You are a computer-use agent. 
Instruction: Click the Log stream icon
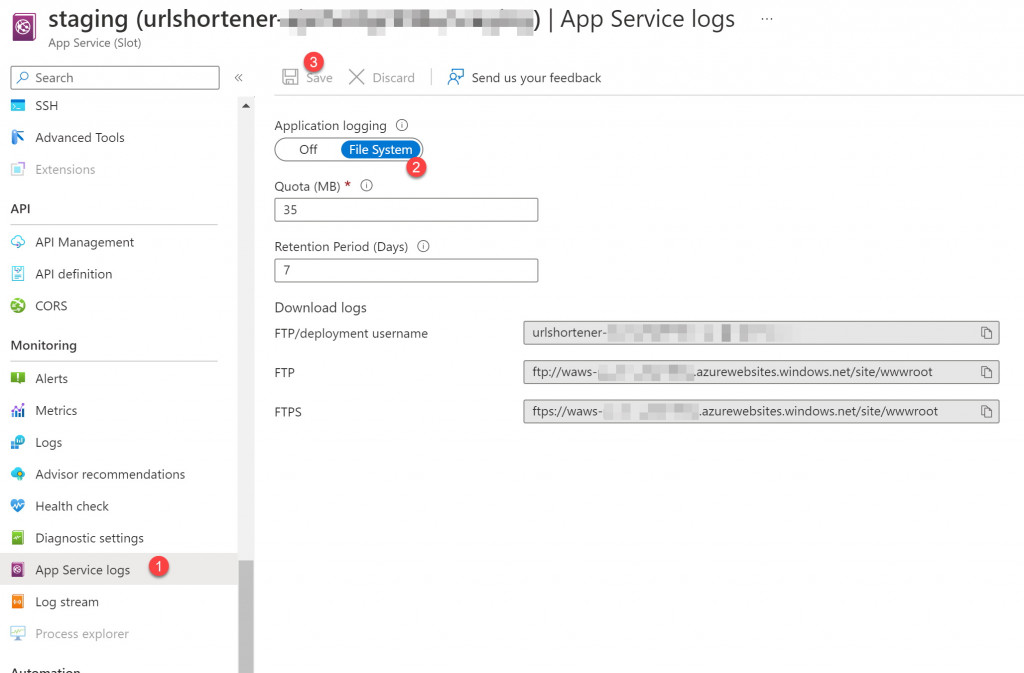pyautogui.click(x=18, y=601)
